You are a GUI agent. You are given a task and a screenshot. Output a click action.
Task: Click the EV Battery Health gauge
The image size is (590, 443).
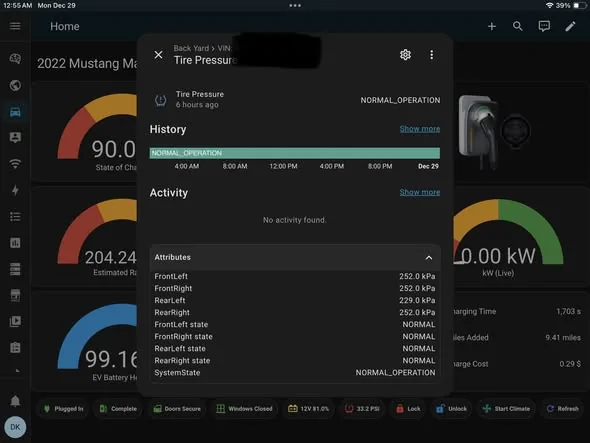(98, 343)
